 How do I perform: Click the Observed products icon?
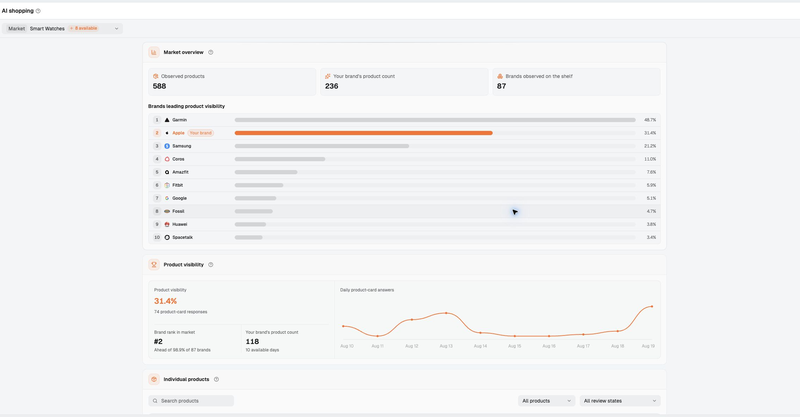click(156, 76)
